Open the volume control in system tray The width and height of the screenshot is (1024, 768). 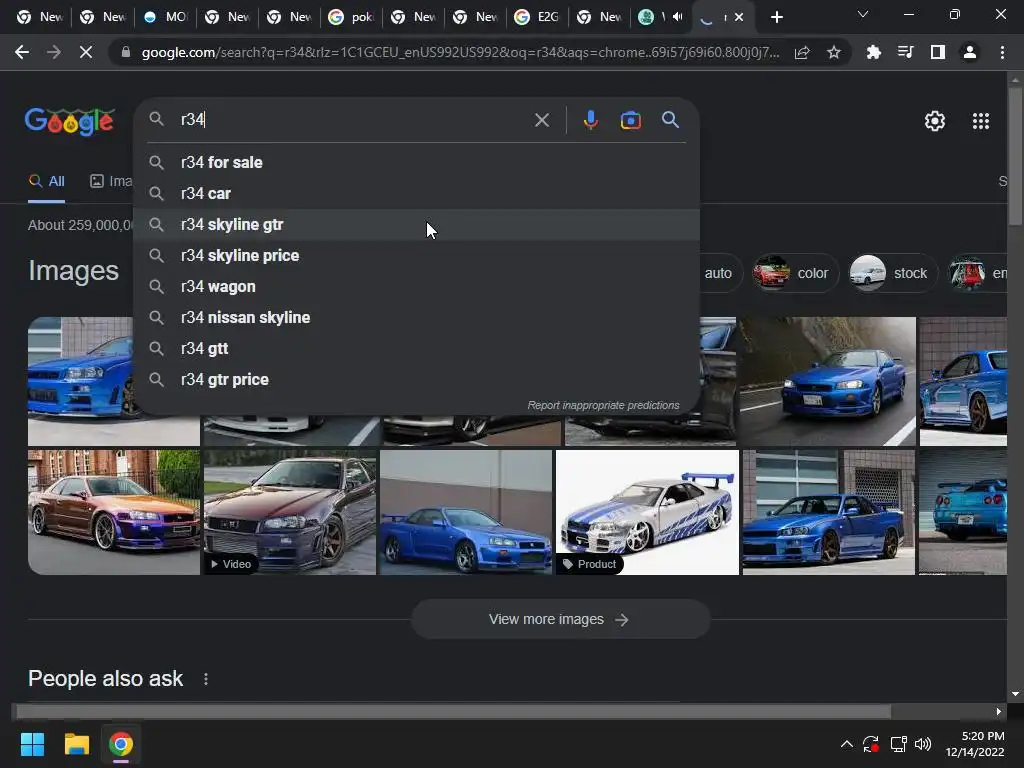(x=923, y=744)
